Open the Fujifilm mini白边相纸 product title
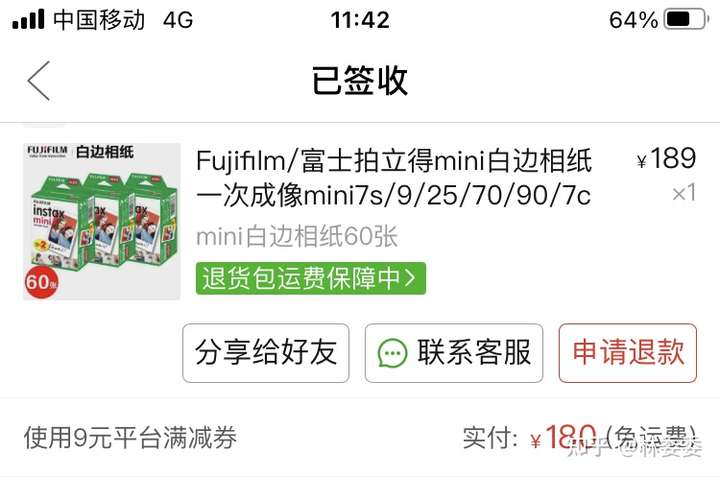 pyautogui.click(x=394, y=178)
